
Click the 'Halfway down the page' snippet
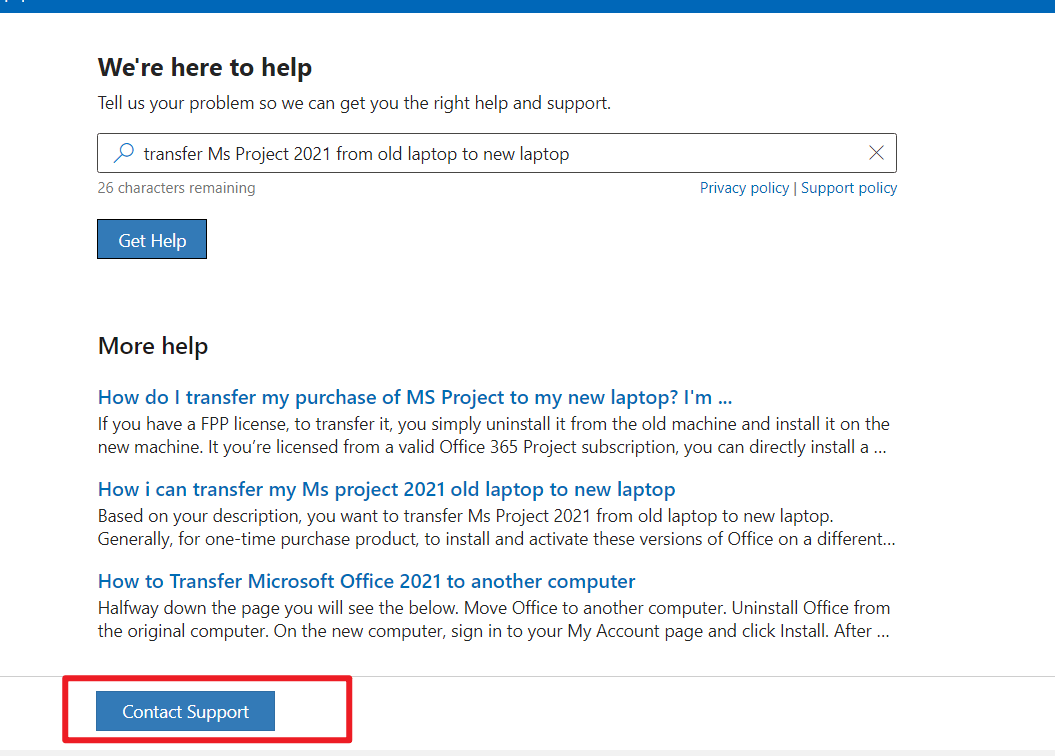pyautogui.click(x=494, y=619)
